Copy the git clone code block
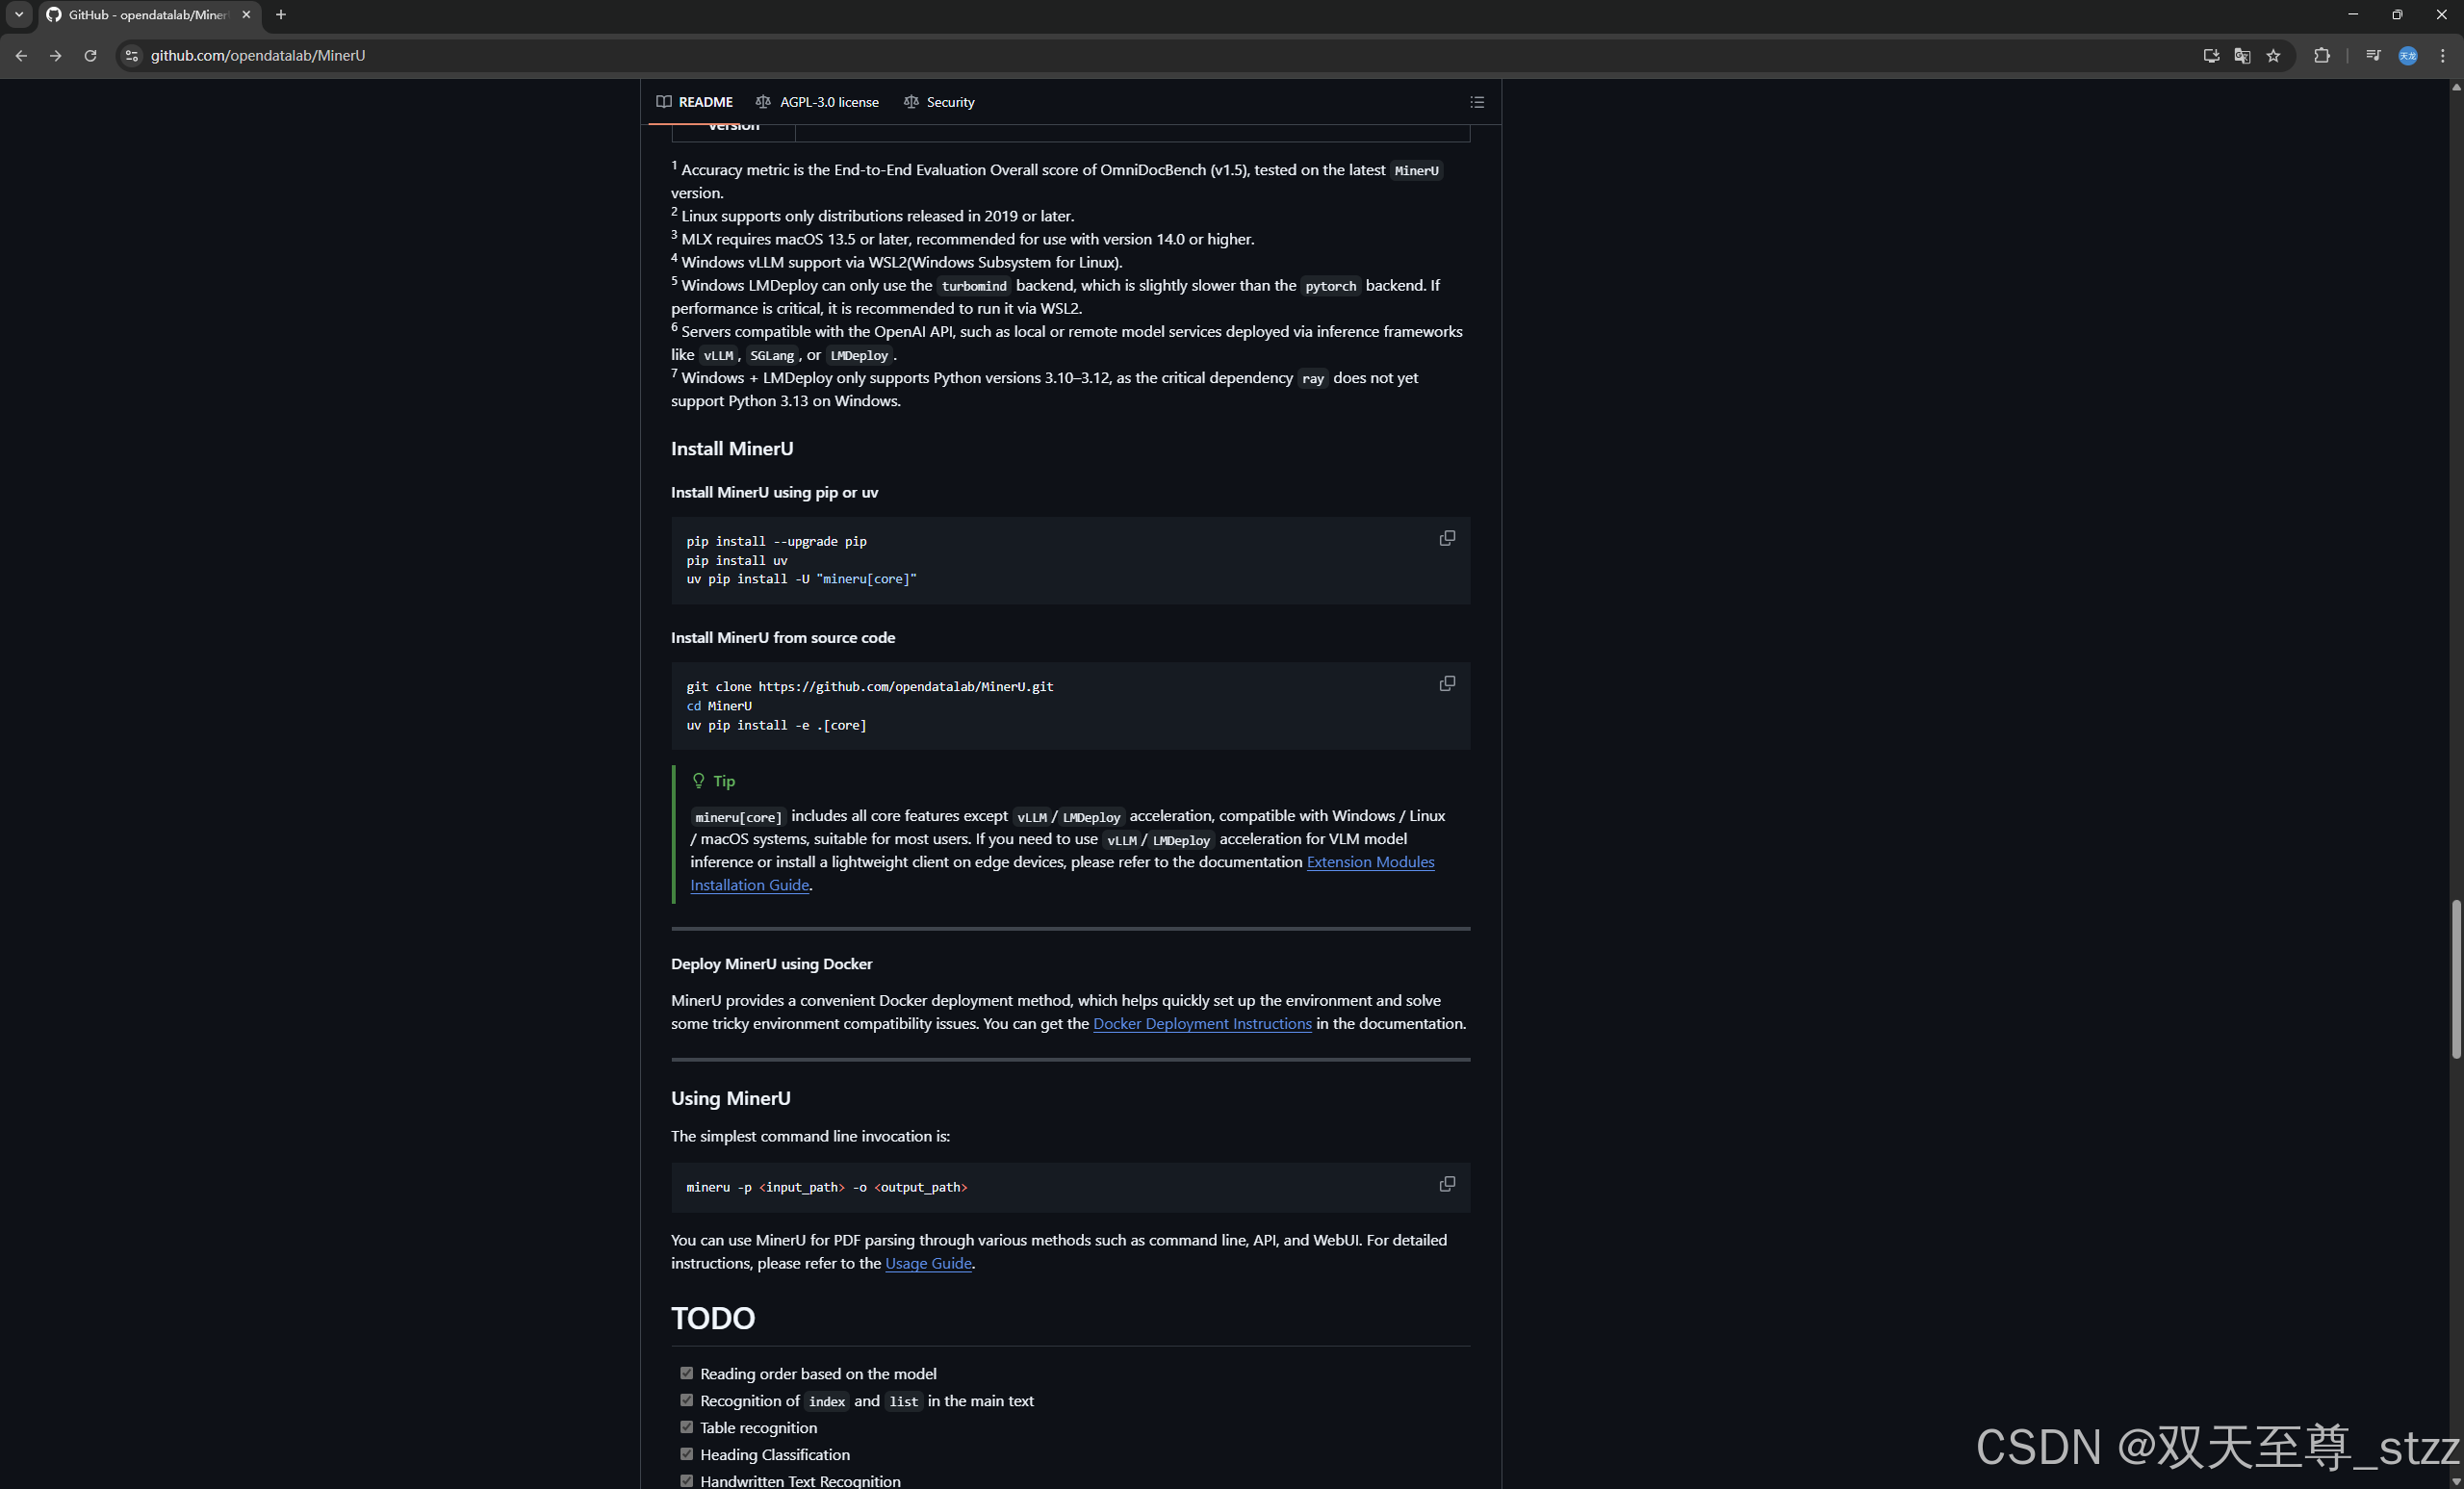2464x1489 pixels. (x=1446, y=684)
